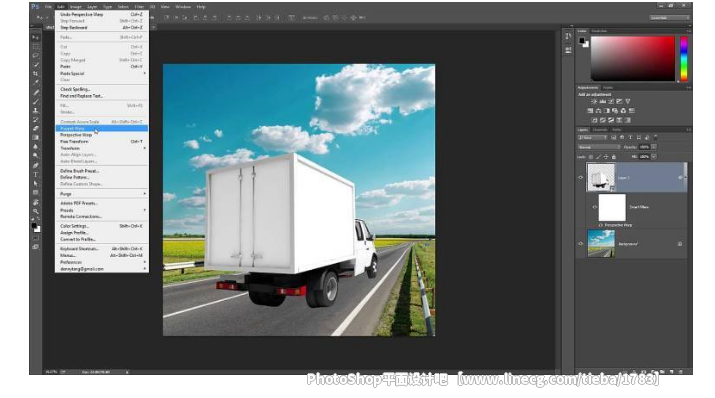
Task: Select the Lasso tool
Action: click(36, 56)
